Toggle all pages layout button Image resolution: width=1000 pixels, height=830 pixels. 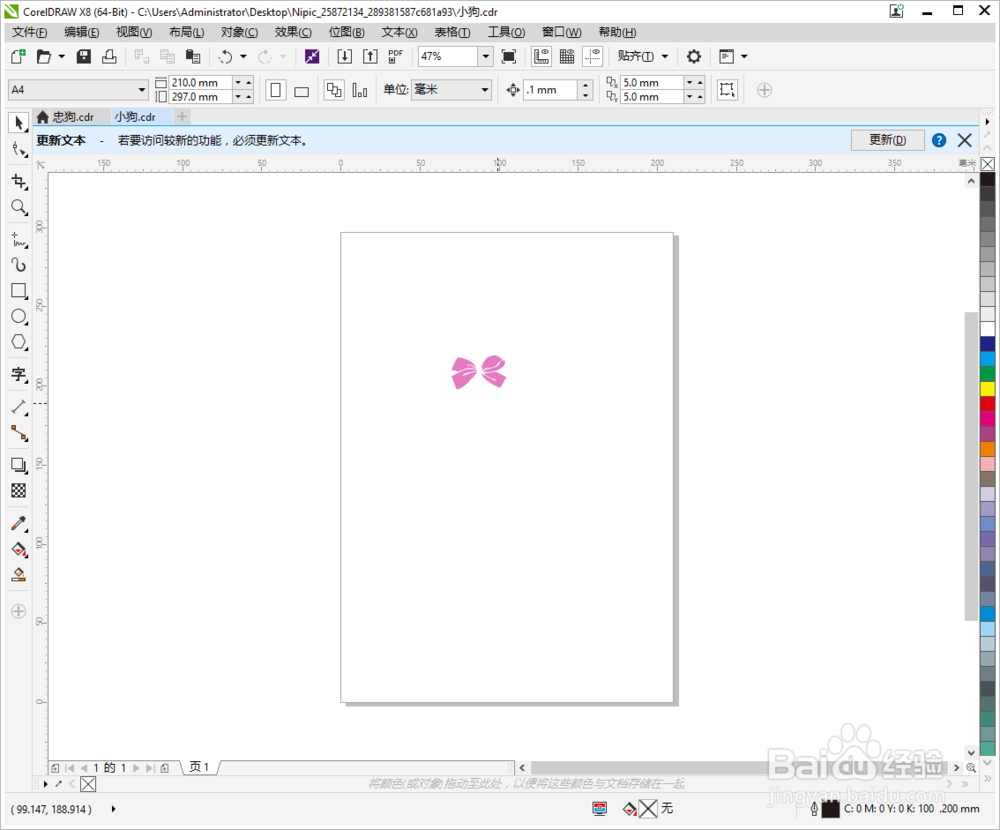[334, 90]
